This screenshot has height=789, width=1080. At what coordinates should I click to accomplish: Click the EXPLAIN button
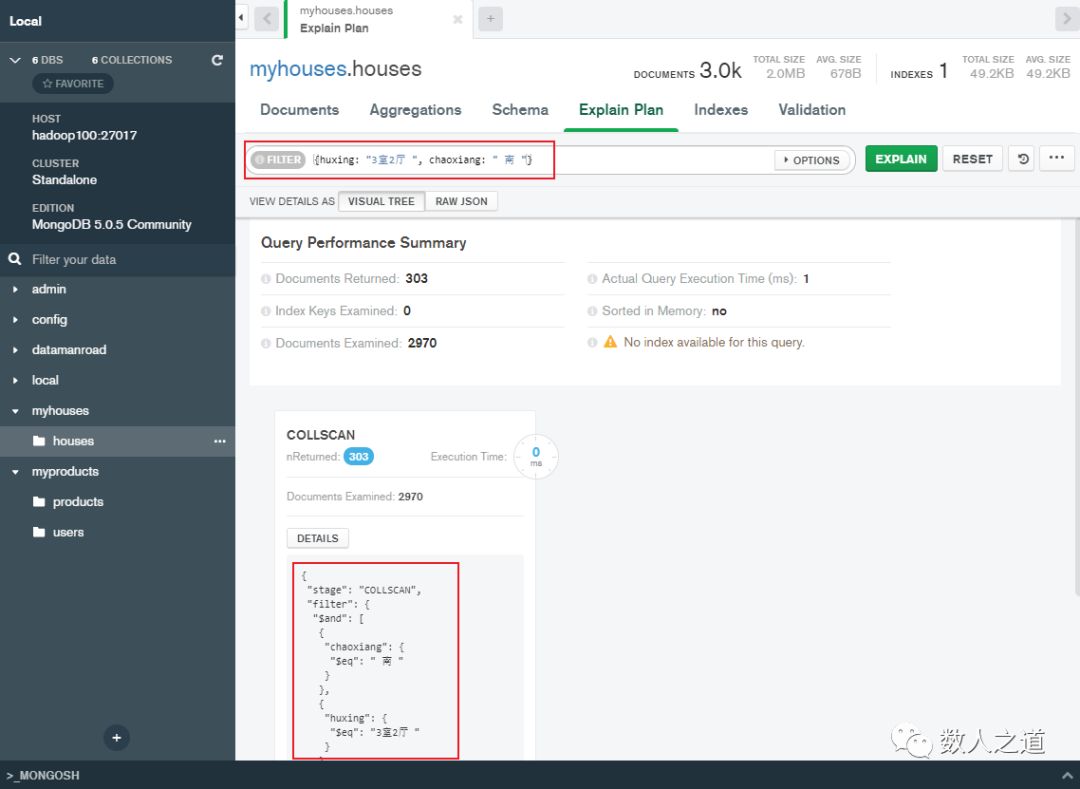[x=900, y=158]
